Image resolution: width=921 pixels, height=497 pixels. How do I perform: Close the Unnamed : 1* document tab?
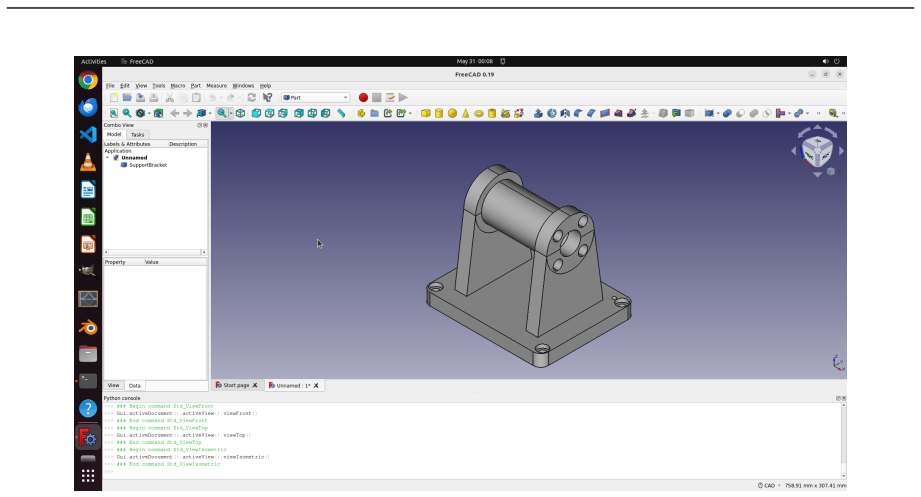coord(316,385)
